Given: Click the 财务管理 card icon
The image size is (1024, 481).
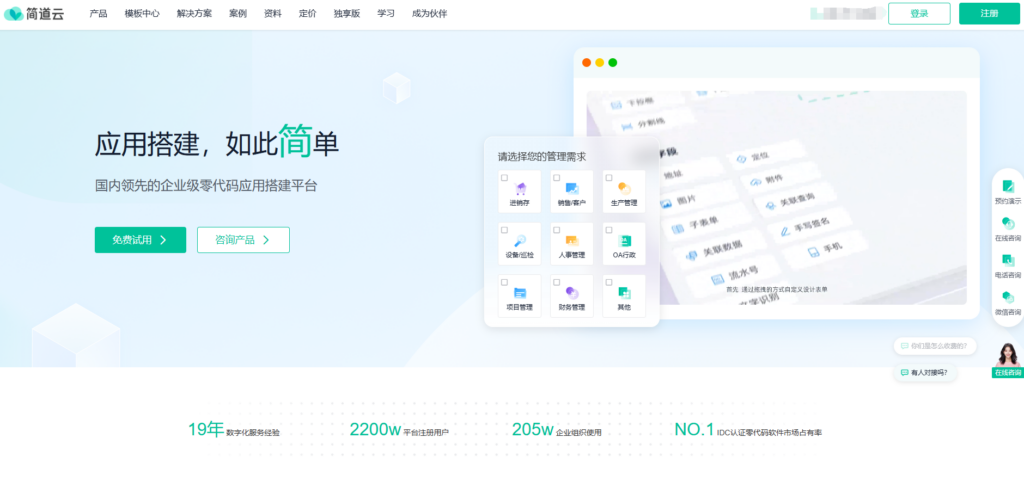Looking at the screenshot, I should pos(572,292).
